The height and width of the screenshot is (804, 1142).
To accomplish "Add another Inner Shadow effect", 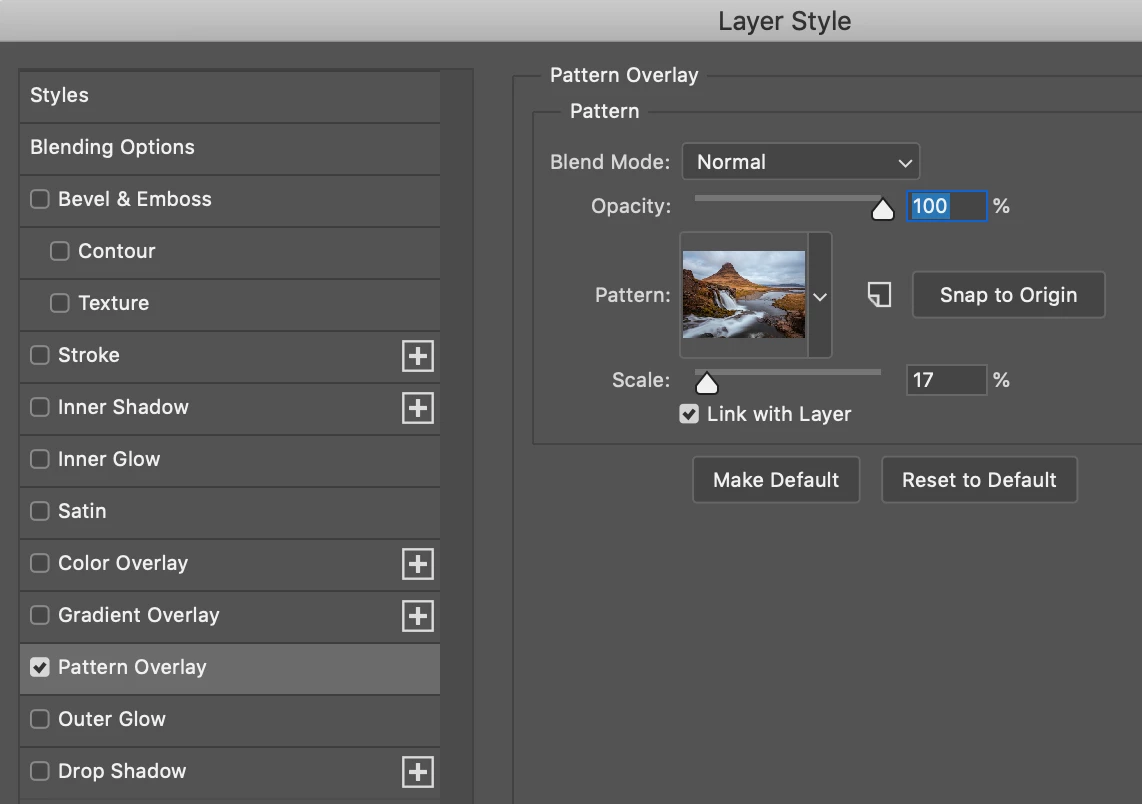I will click(x=418, y=408).
